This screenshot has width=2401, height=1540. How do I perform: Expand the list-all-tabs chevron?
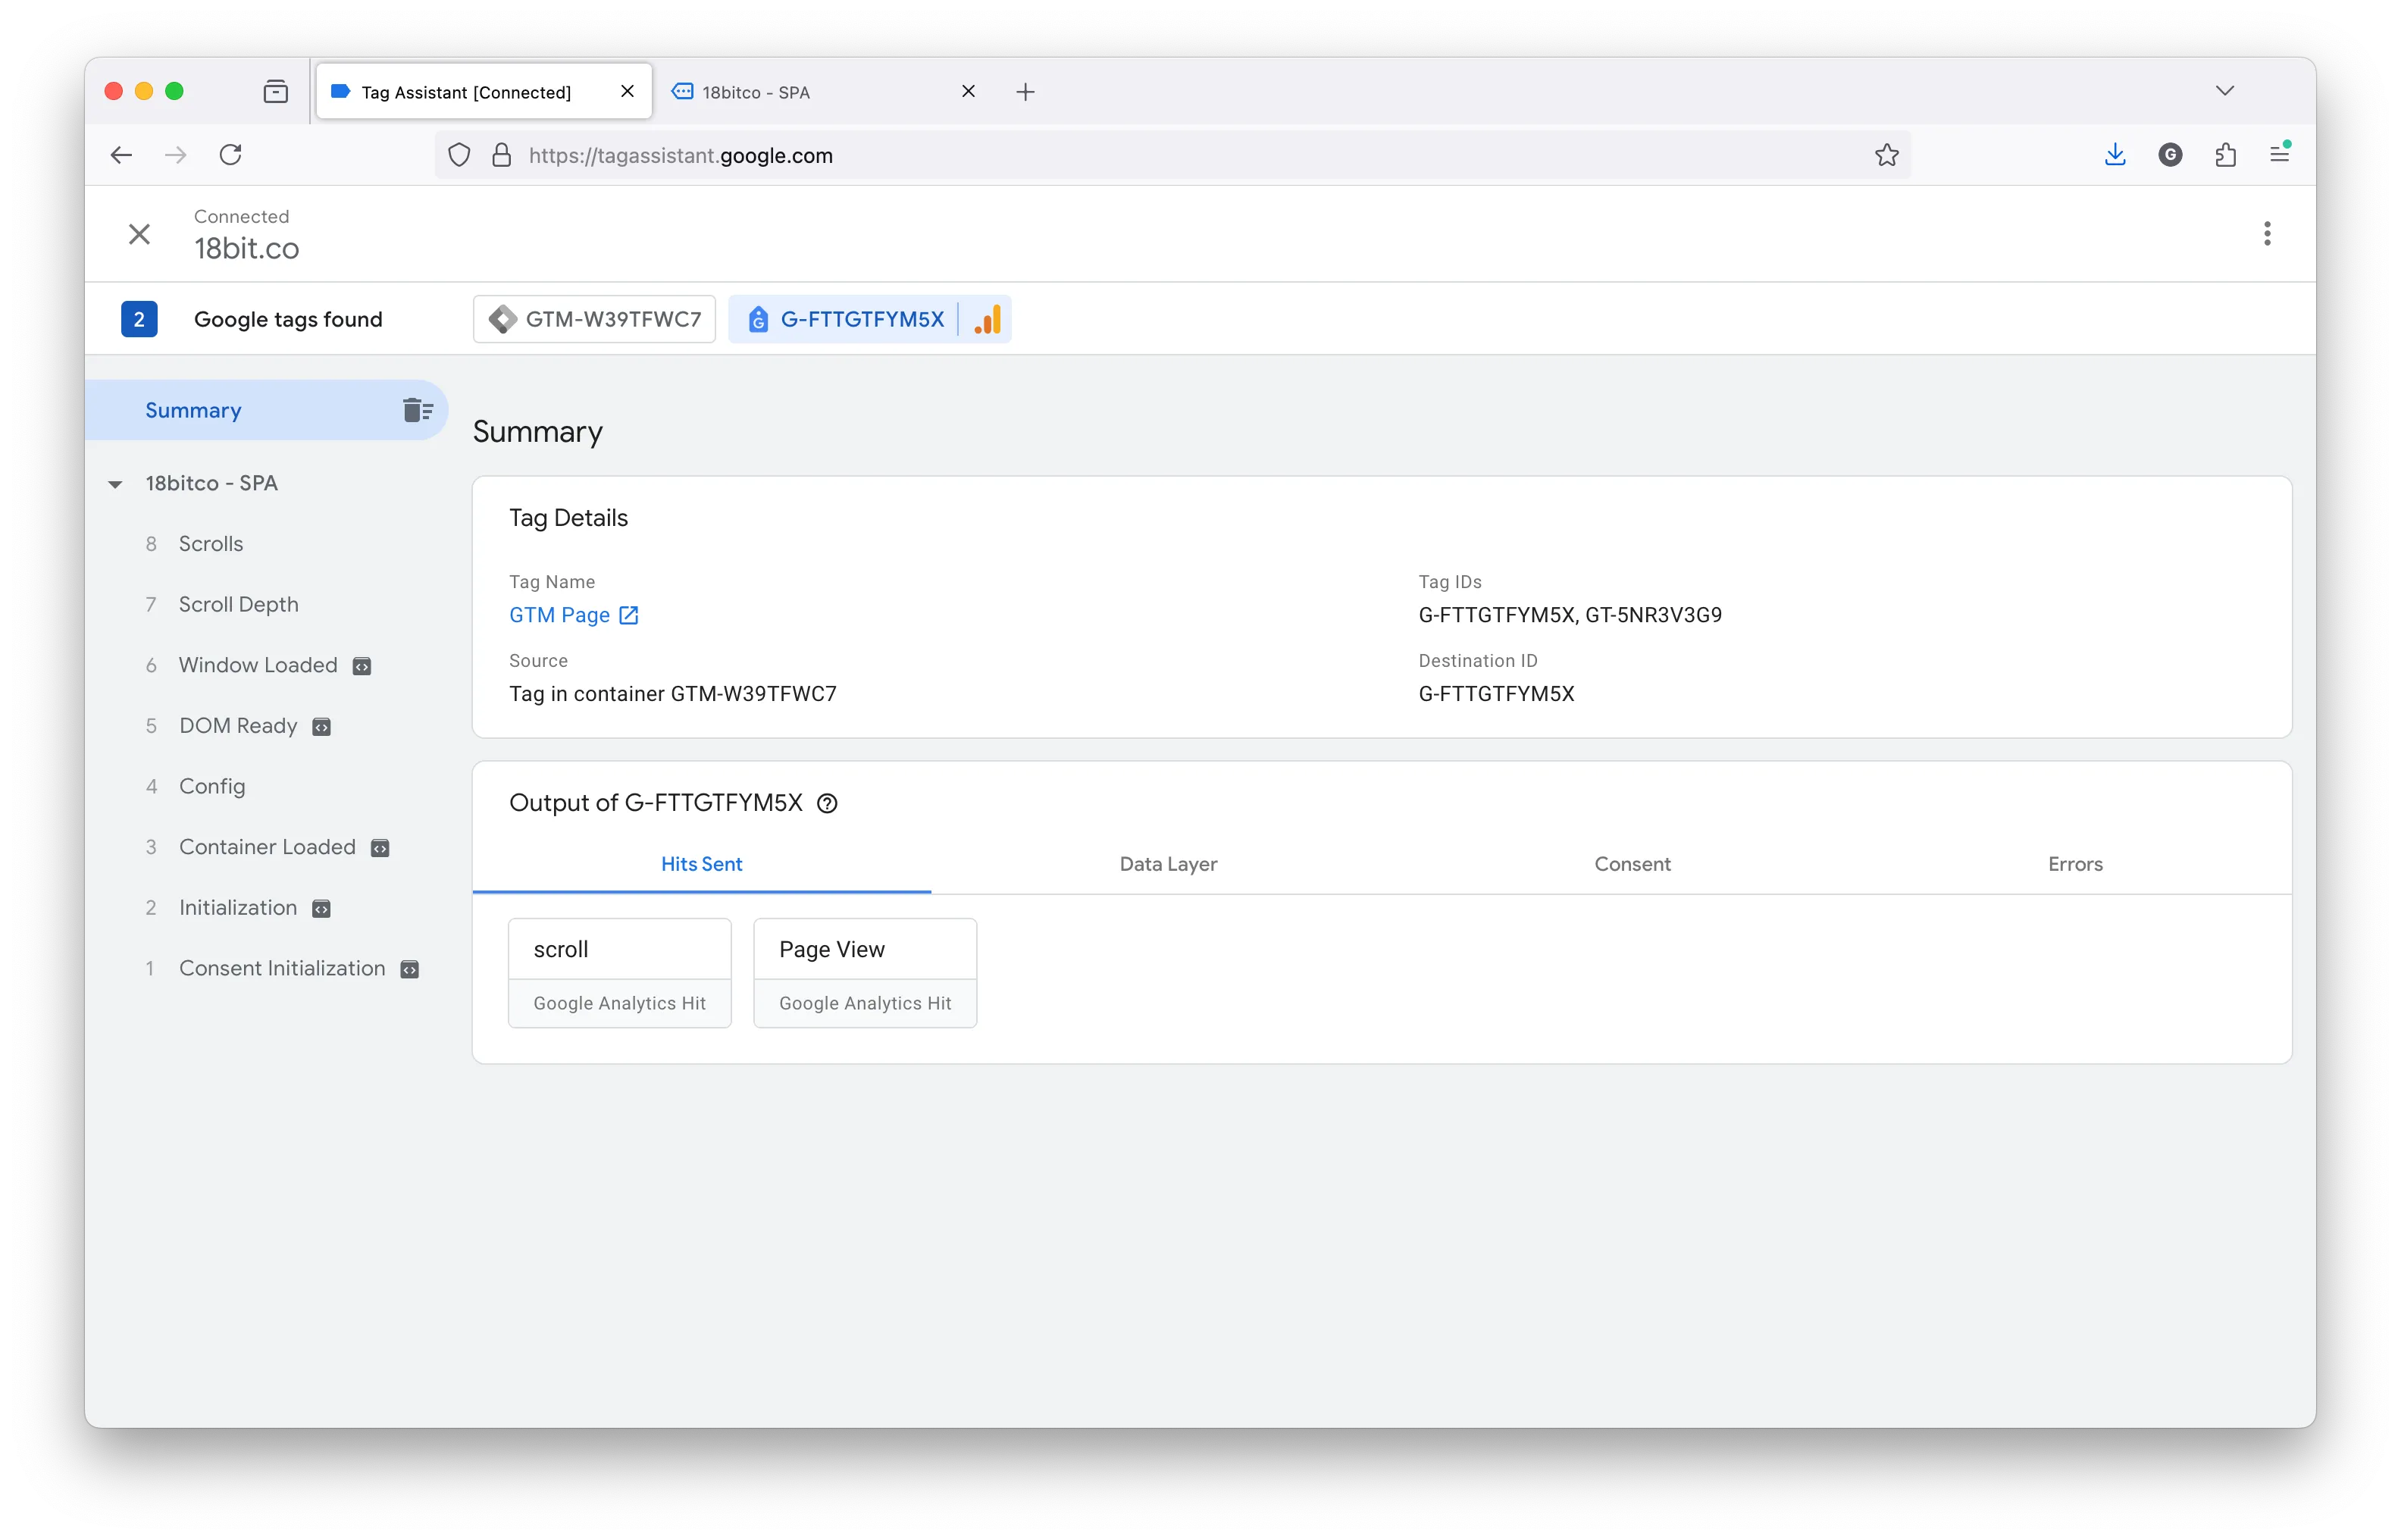pyautogui.click(x=2225, y=91)
